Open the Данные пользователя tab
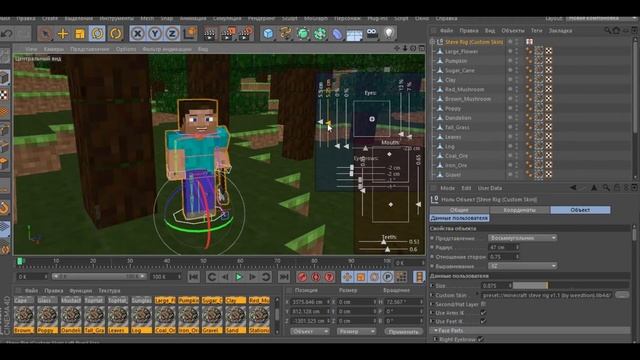The image size is (640, 360). 459,218
